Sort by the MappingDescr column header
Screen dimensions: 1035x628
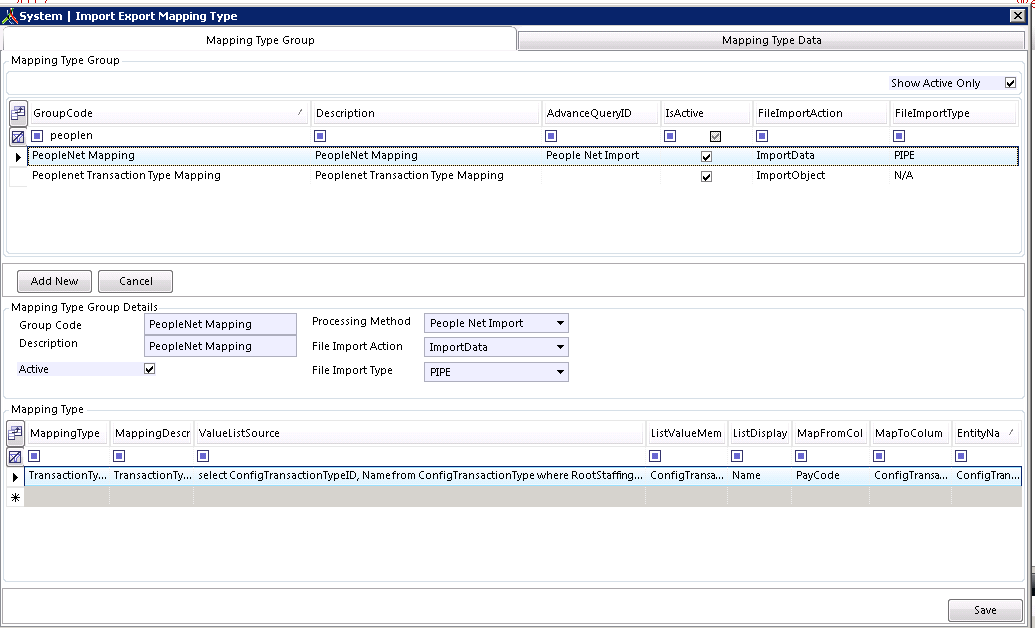152,433
